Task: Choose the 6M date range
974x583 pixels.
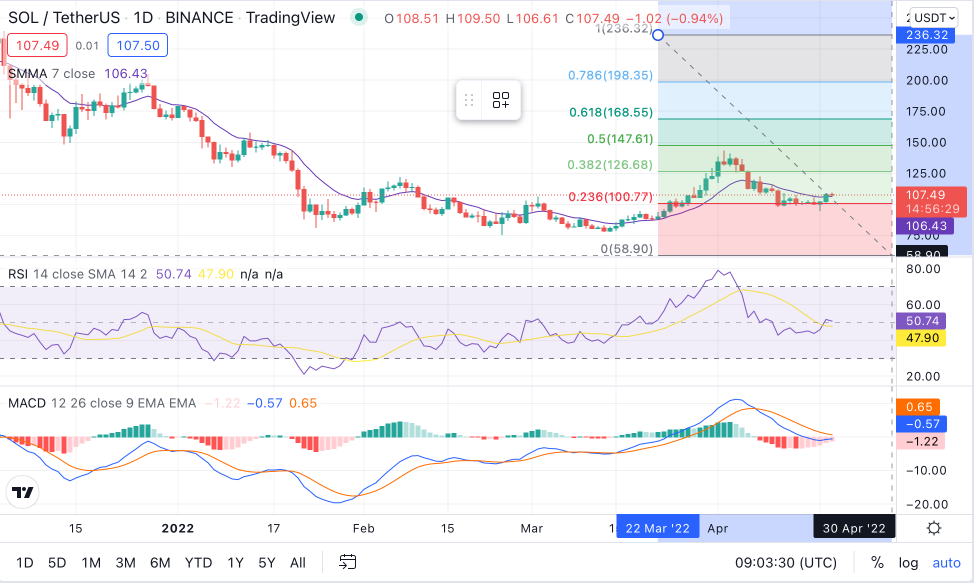Action: [x=160, y=563]
